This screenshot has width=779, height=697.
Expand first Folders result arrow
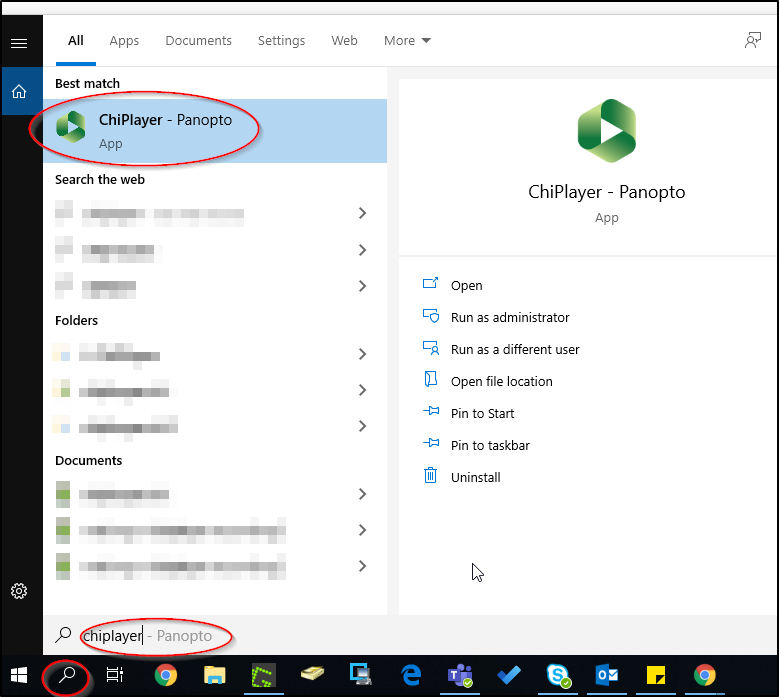[362, 354]
